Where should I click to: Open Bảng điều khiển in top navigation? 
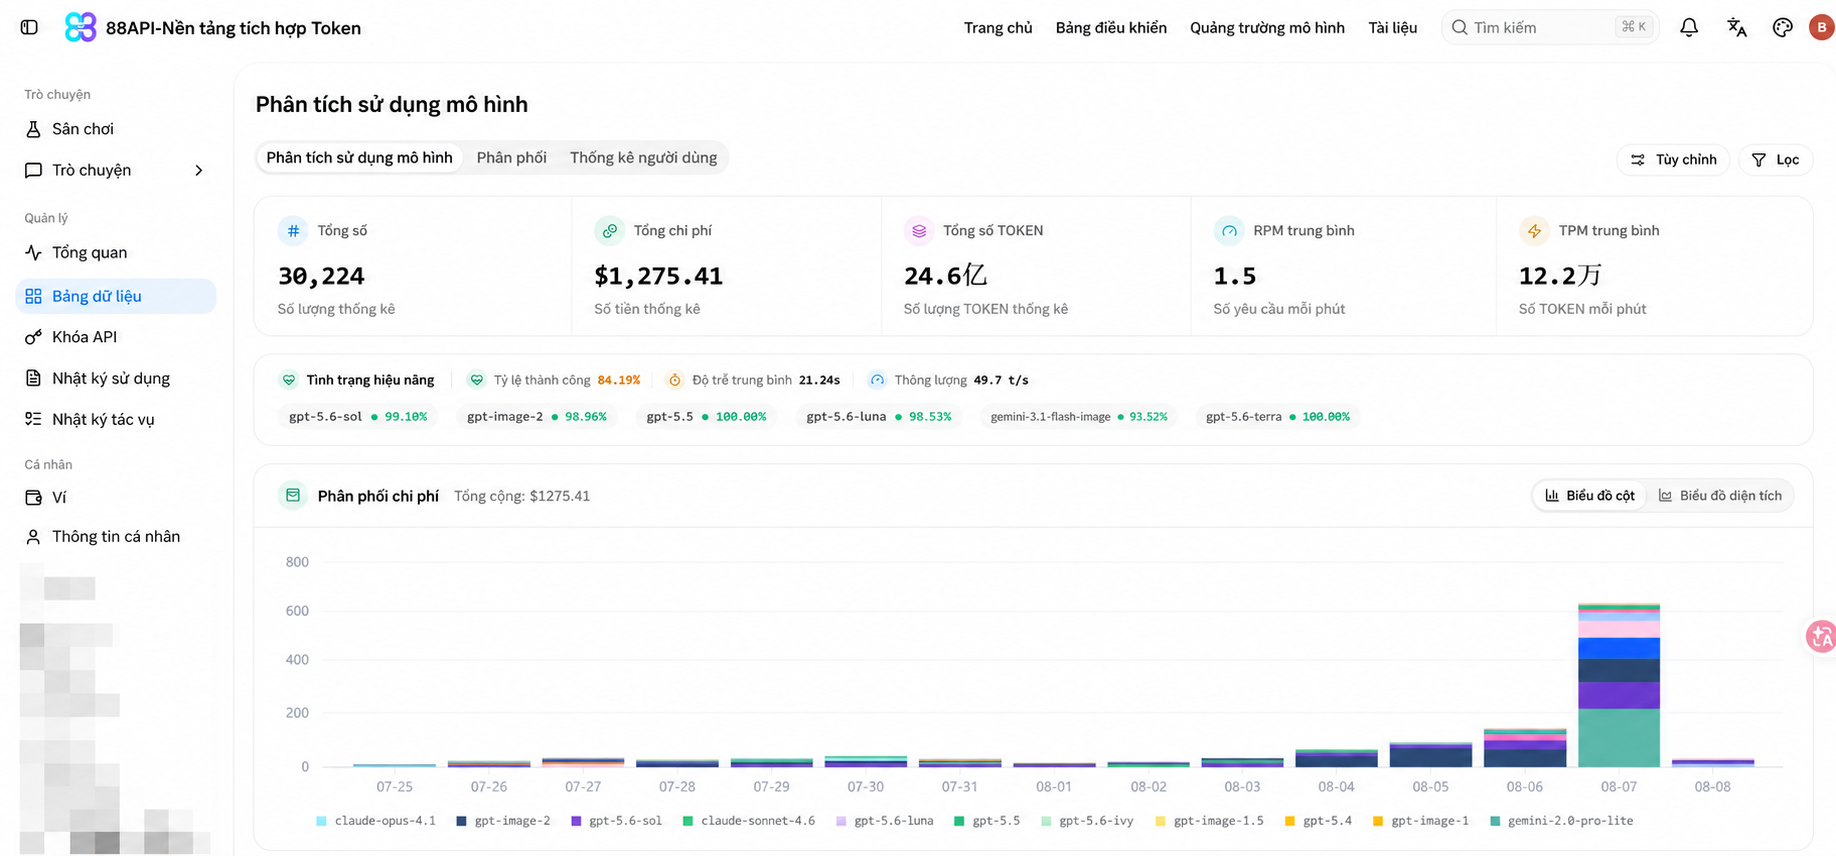pos(1111,28)
